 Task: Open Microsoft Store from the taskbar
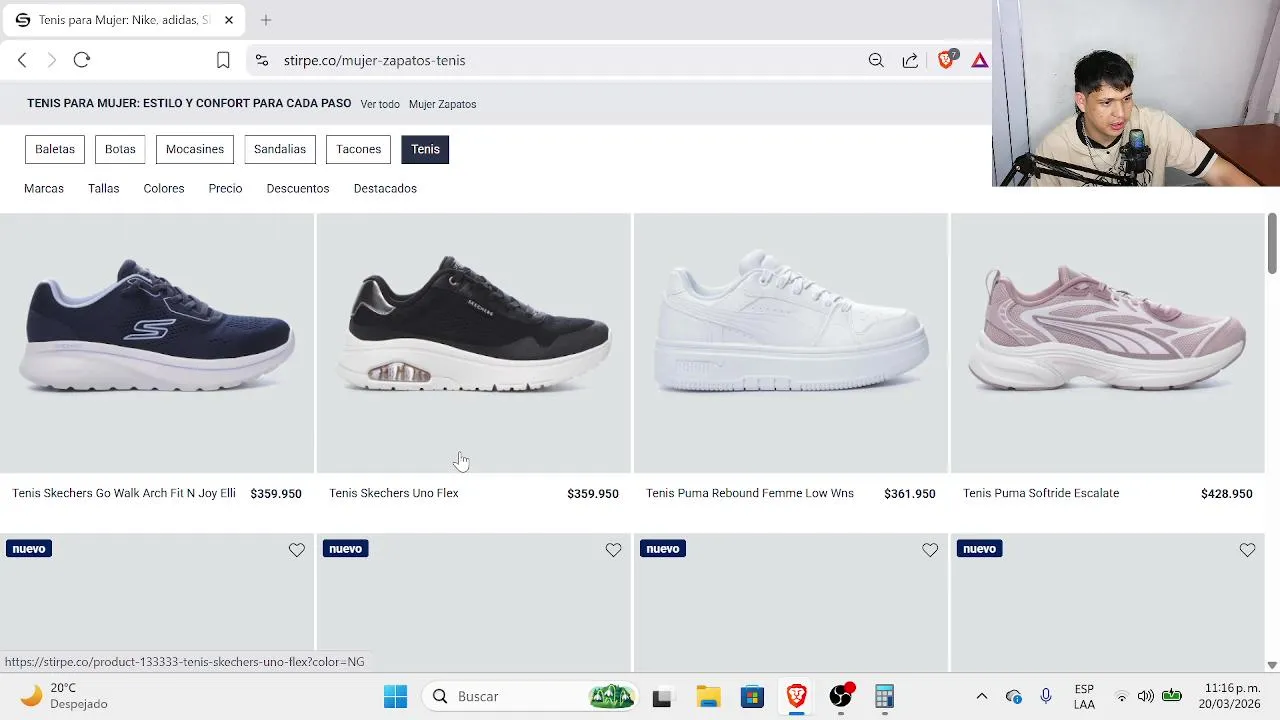click(752, 696)
